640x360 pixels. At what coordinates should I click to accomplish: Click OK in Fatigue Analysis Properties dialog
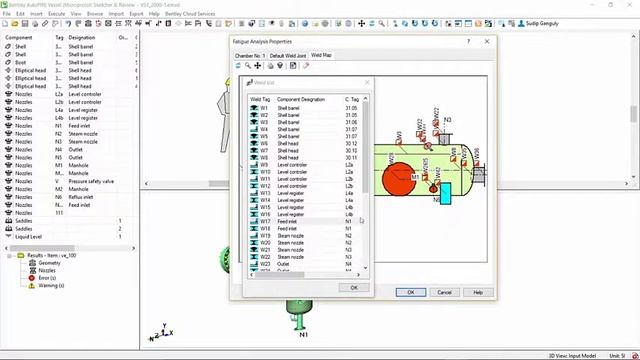(411, 292)
